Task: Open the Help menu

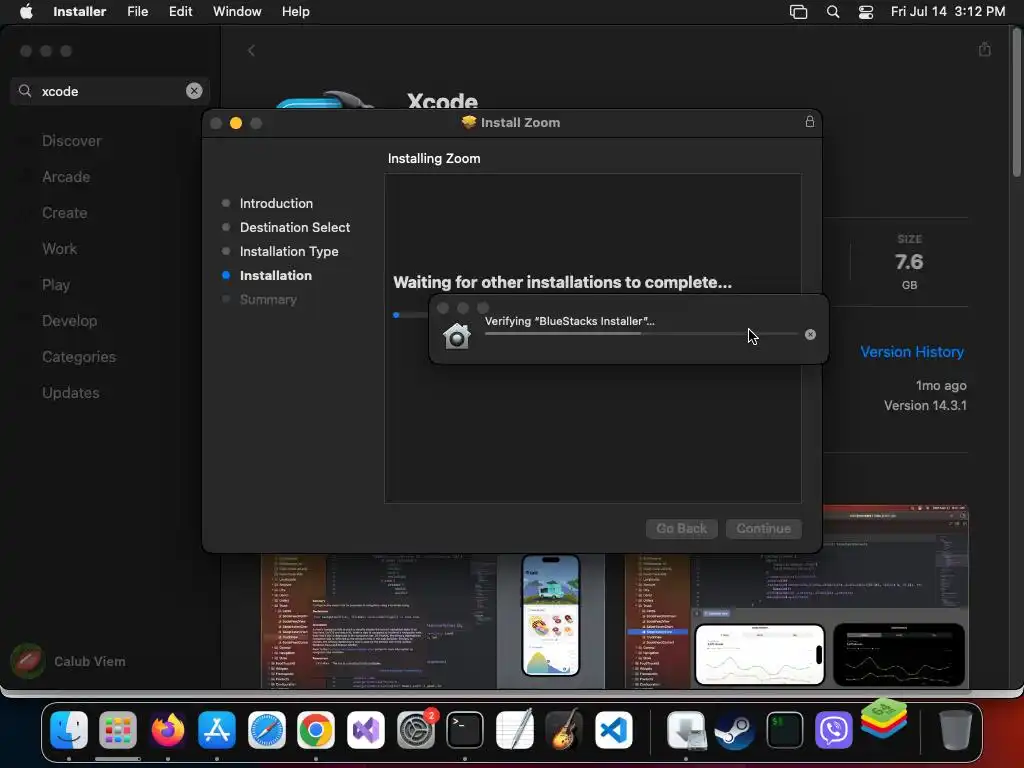Action: 296,12
